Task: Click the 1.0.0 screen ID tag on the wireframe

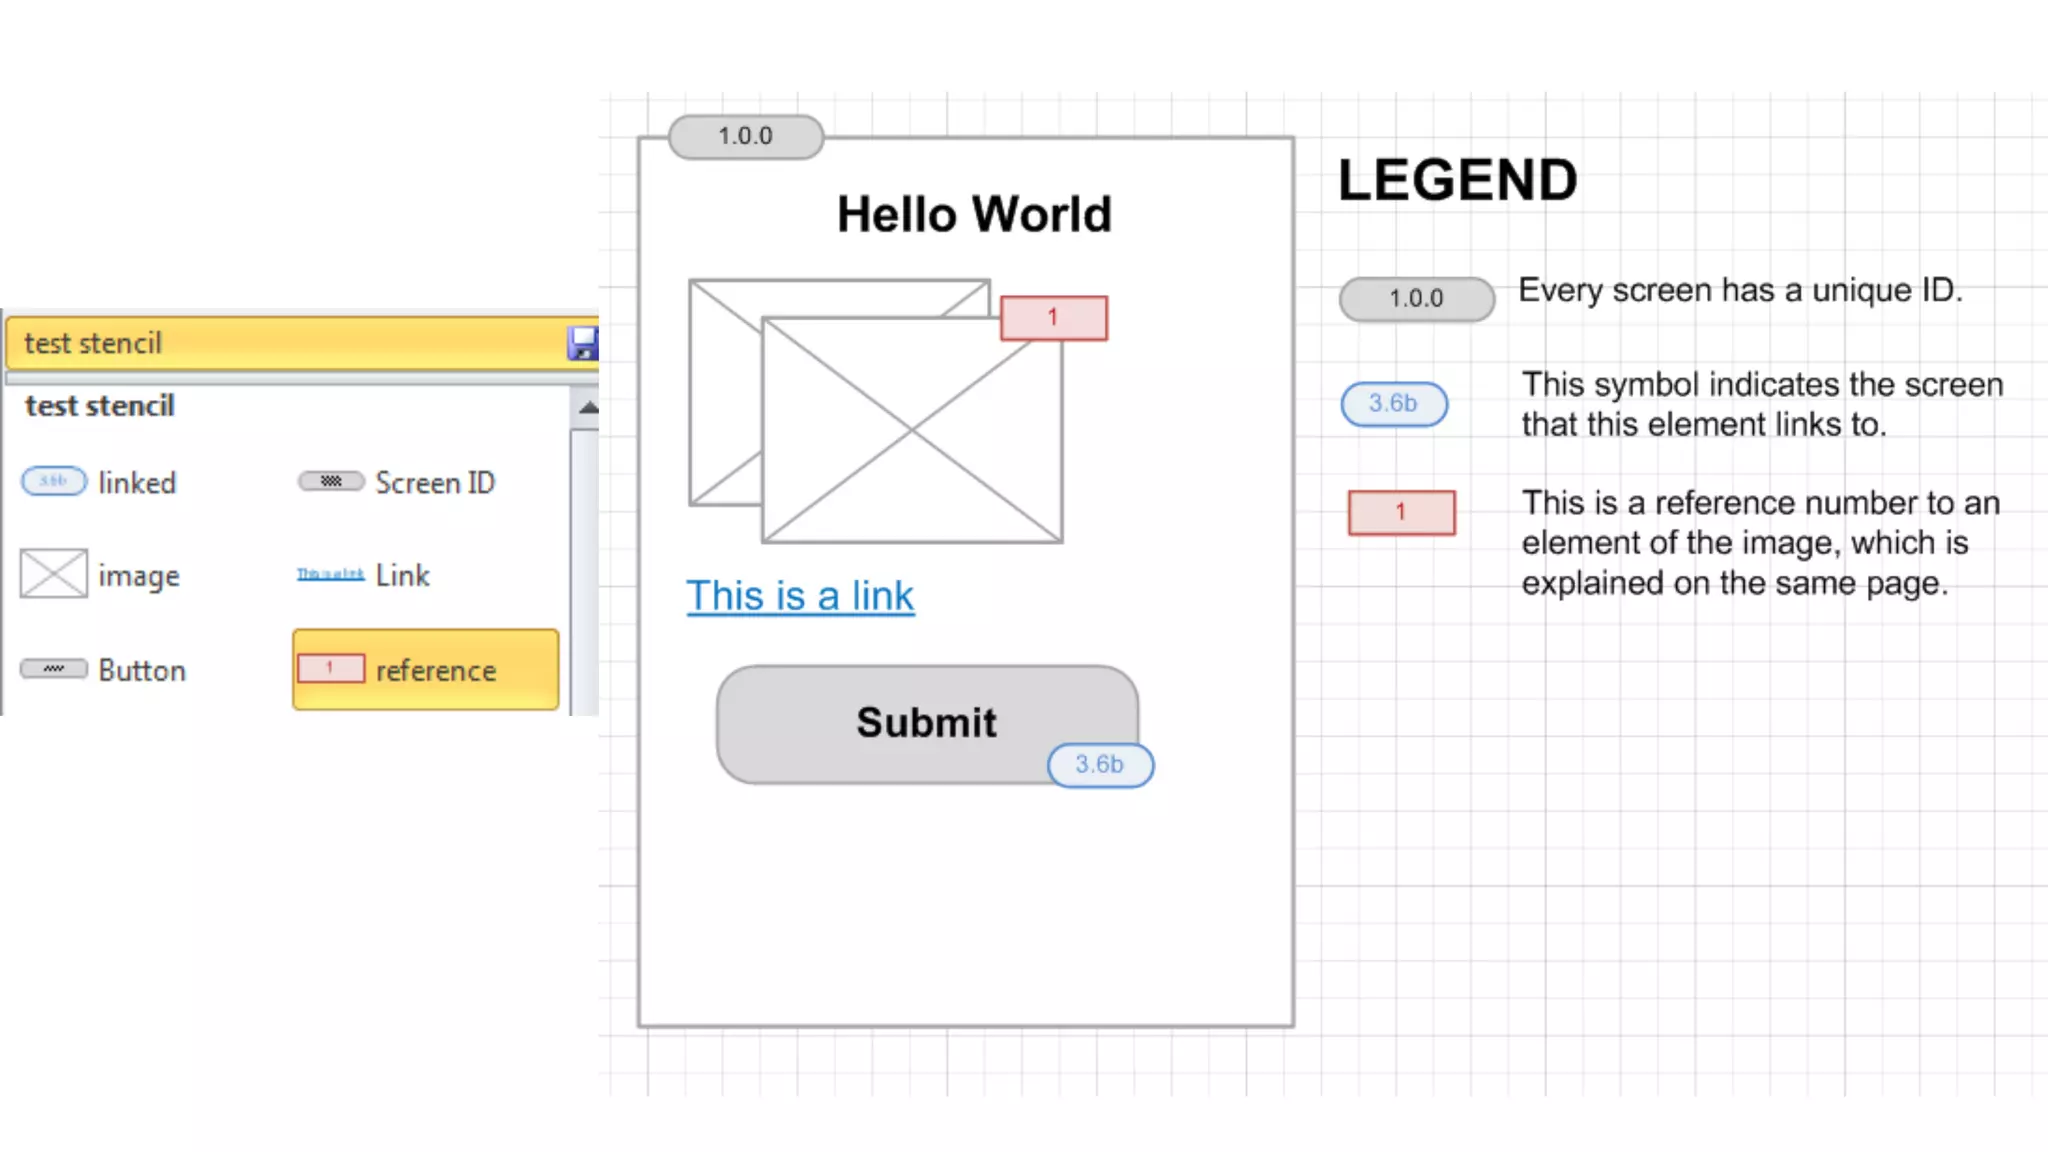Action: [x=746, y=136]
